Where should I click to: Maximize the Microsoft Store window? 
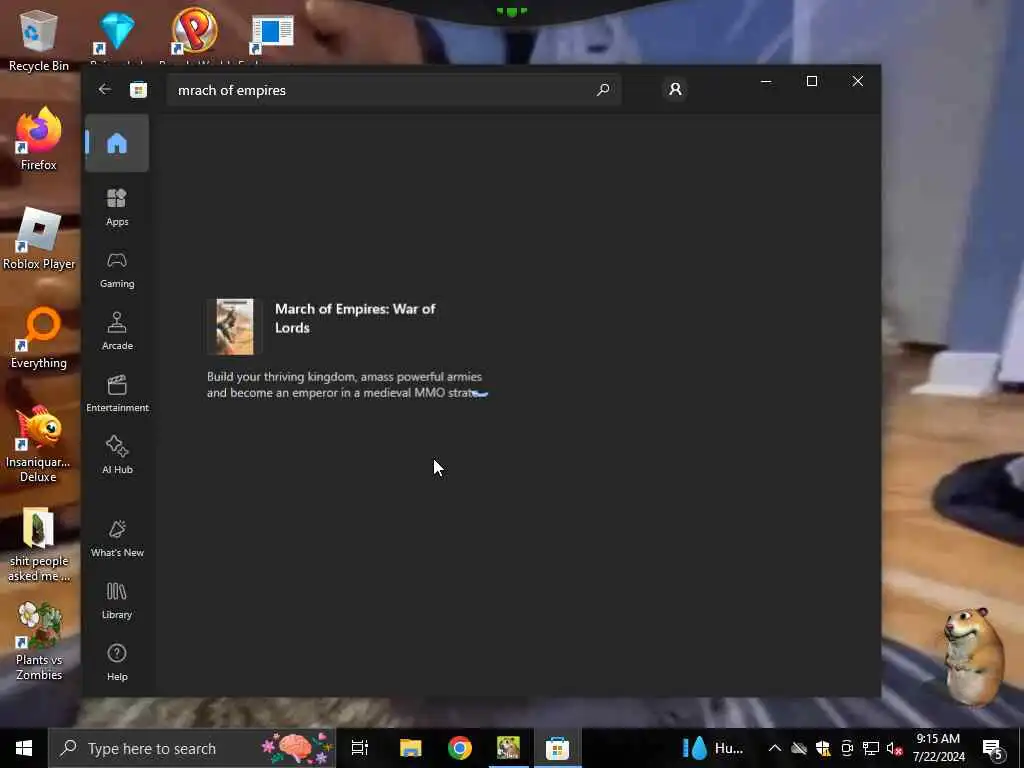click(812, 81)
